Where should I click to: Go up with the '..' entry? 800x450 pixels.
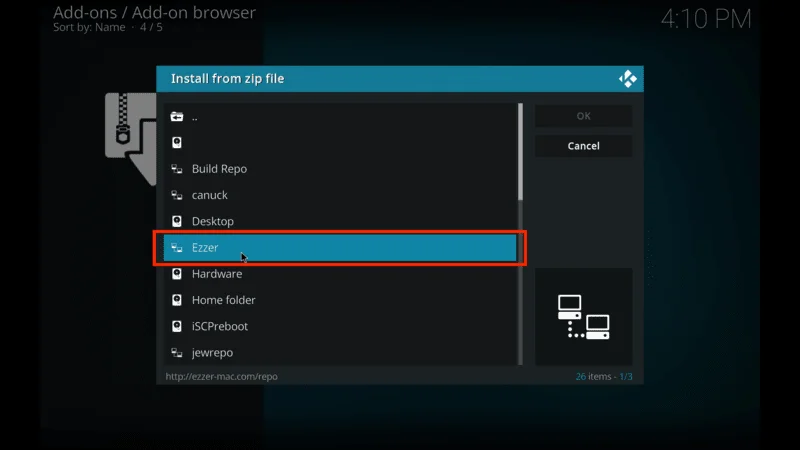coord(195,116)
